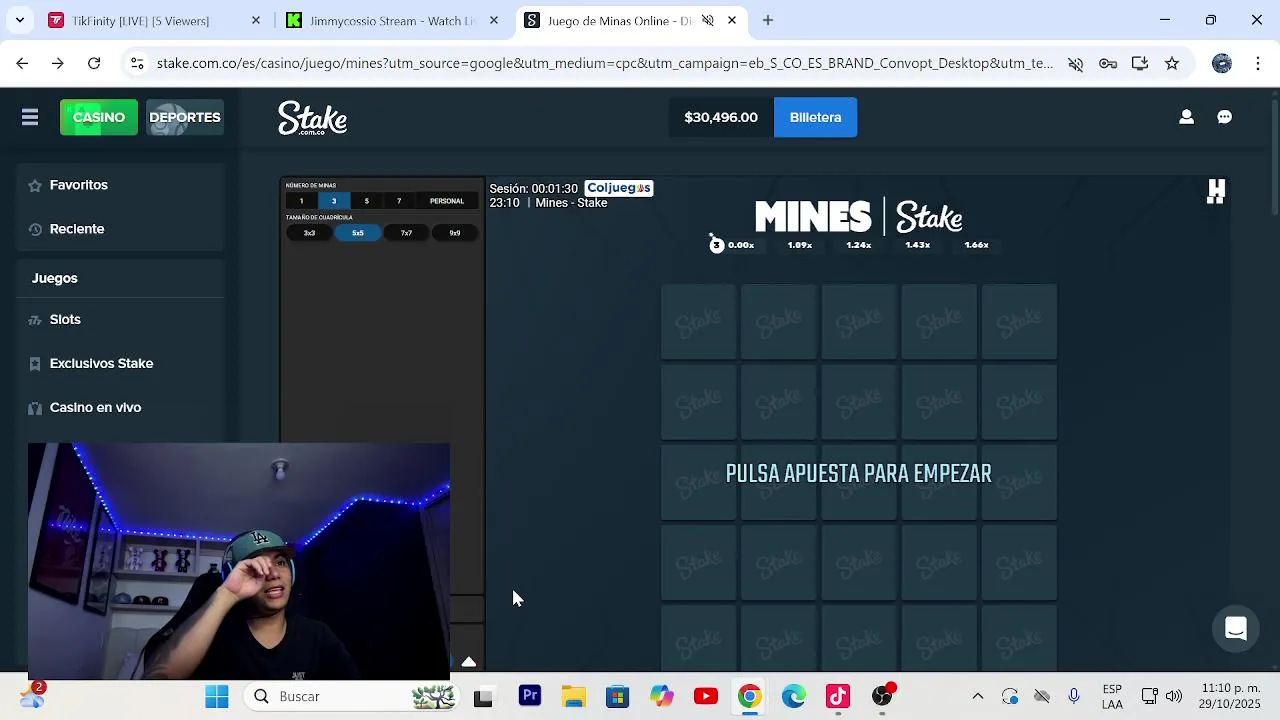
Task: Select the 5x5 grid size
Action: [358, 233]
